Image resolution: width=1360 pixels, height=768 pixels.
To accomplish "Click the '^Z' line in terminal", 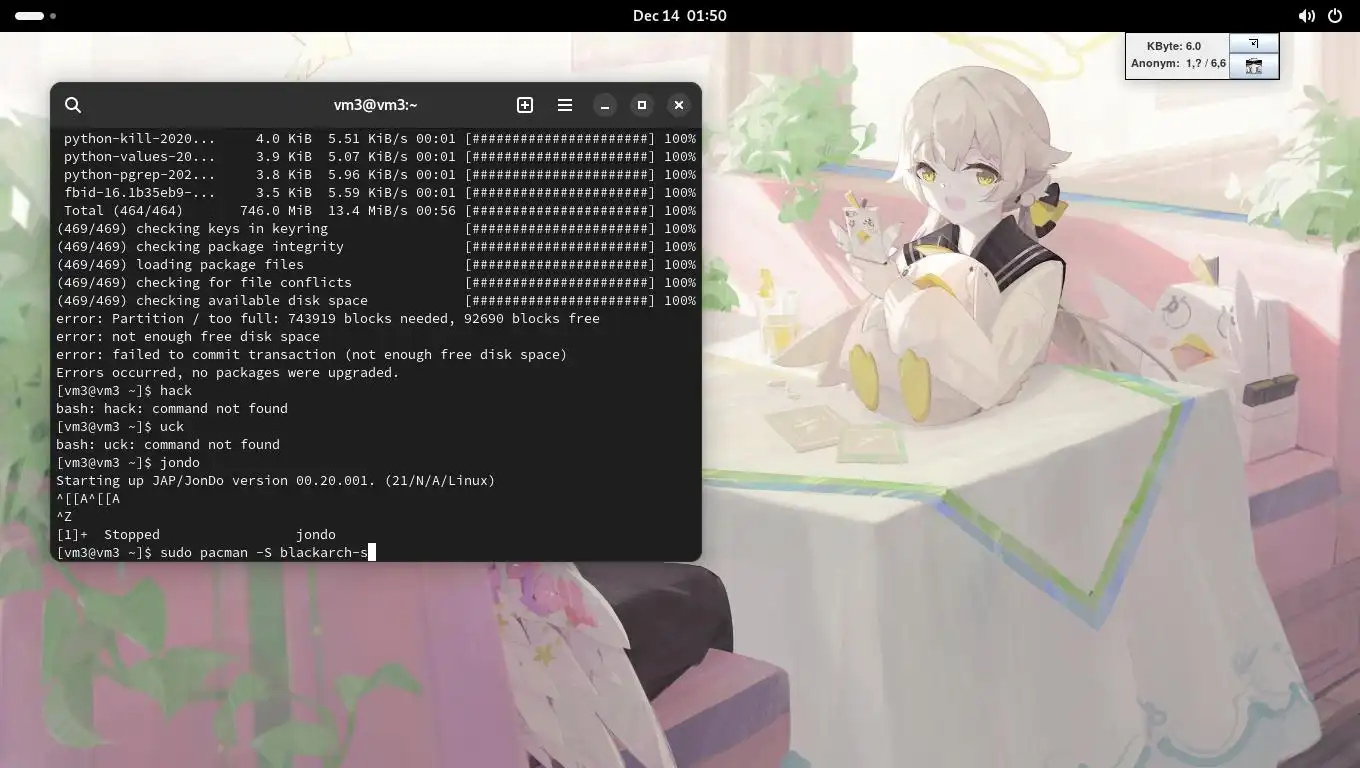I will click(x=64, y=516).
